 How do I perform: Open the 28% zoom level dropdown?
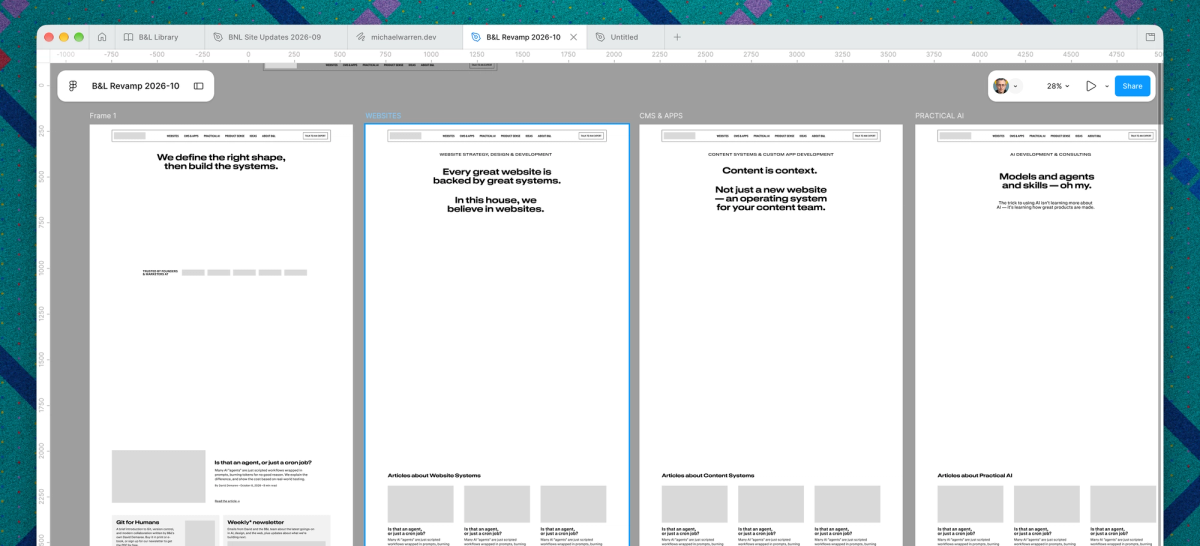[1058, 86]
